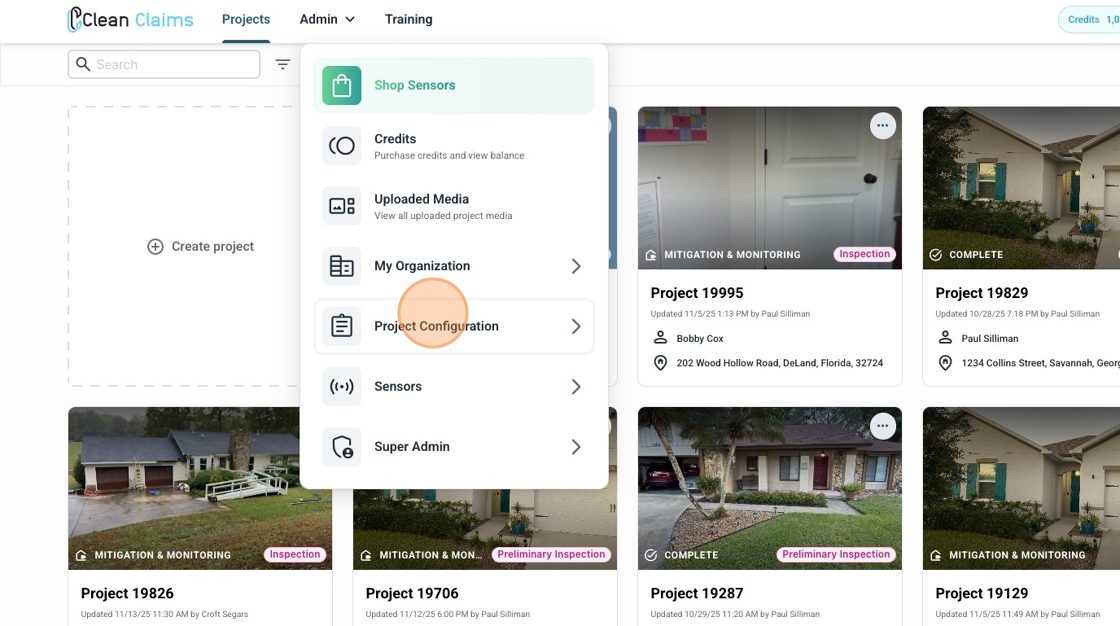Open My Organization submenu
The width and height of the screenshot is (1120, 626).
pyautogui.click(x=454, y=266)
